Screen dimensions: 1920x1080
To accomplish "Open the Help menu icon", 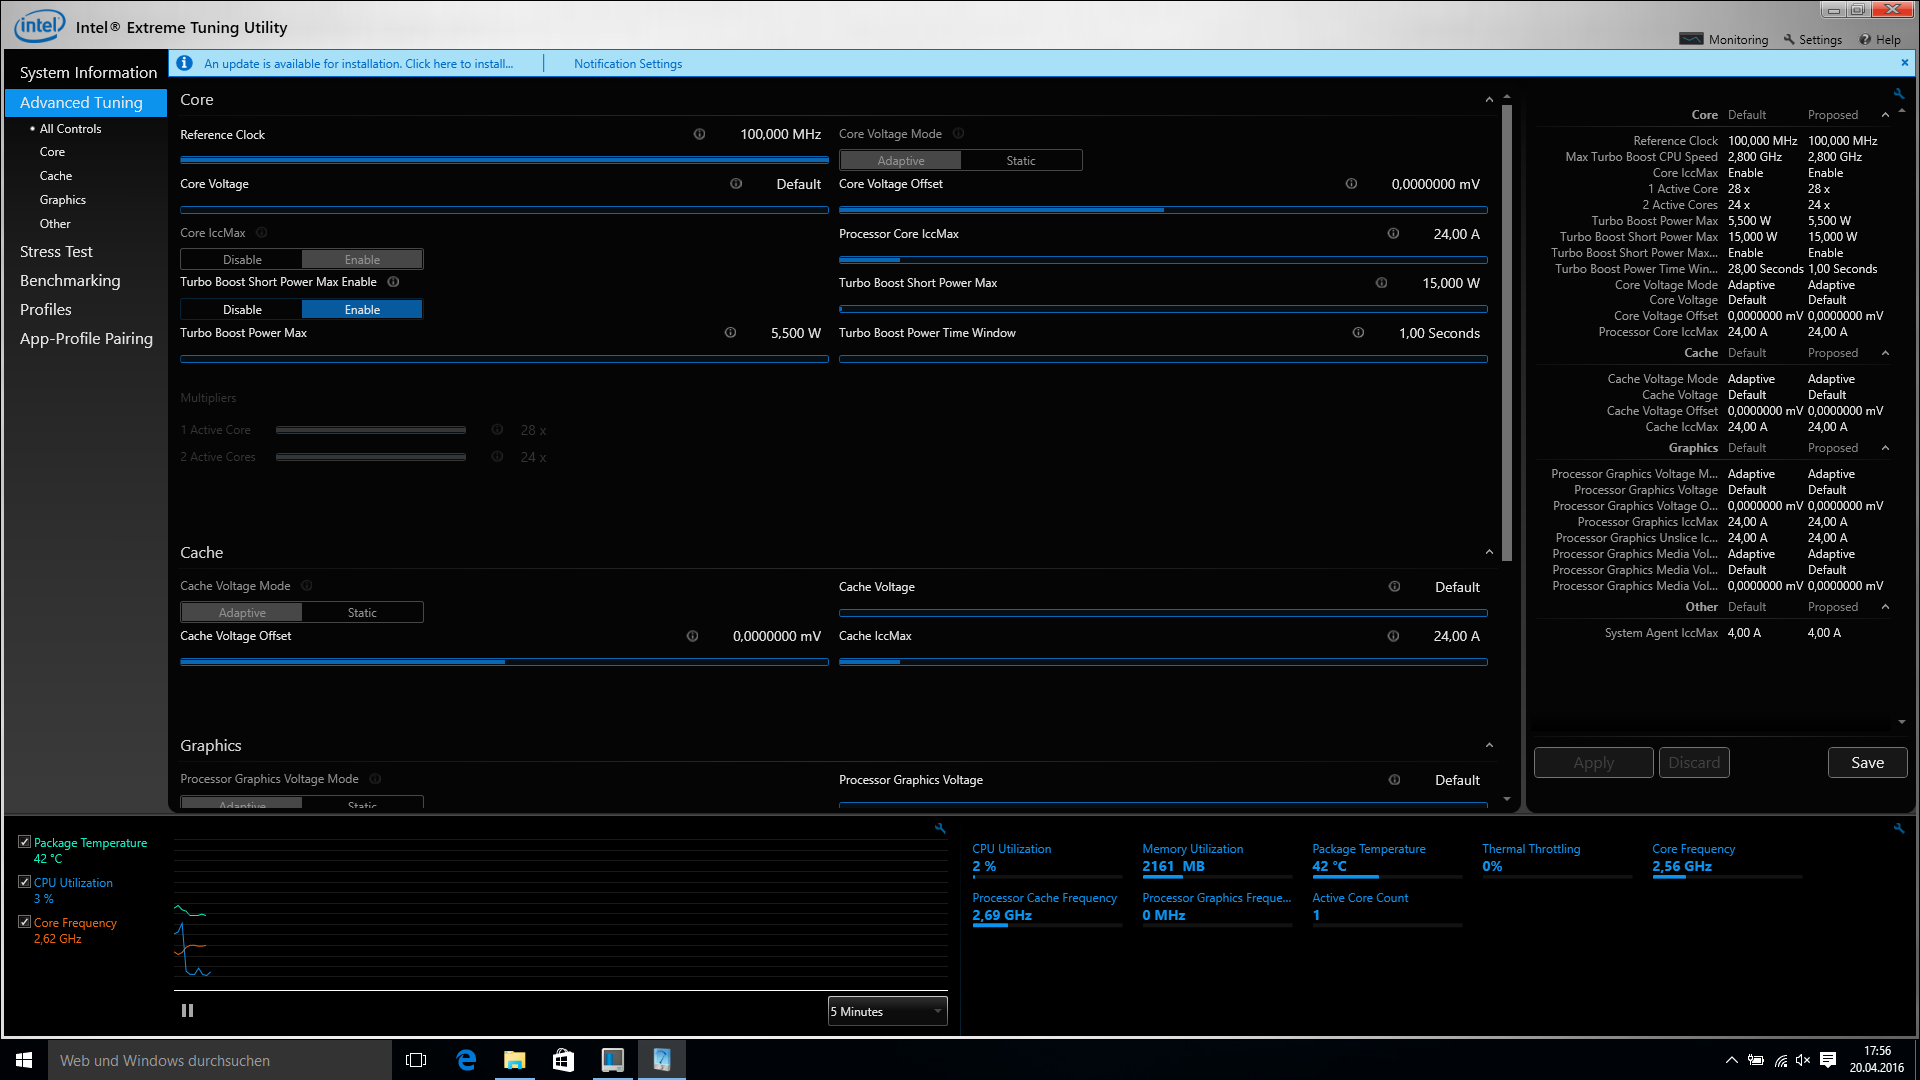I will coord(1865,40).
